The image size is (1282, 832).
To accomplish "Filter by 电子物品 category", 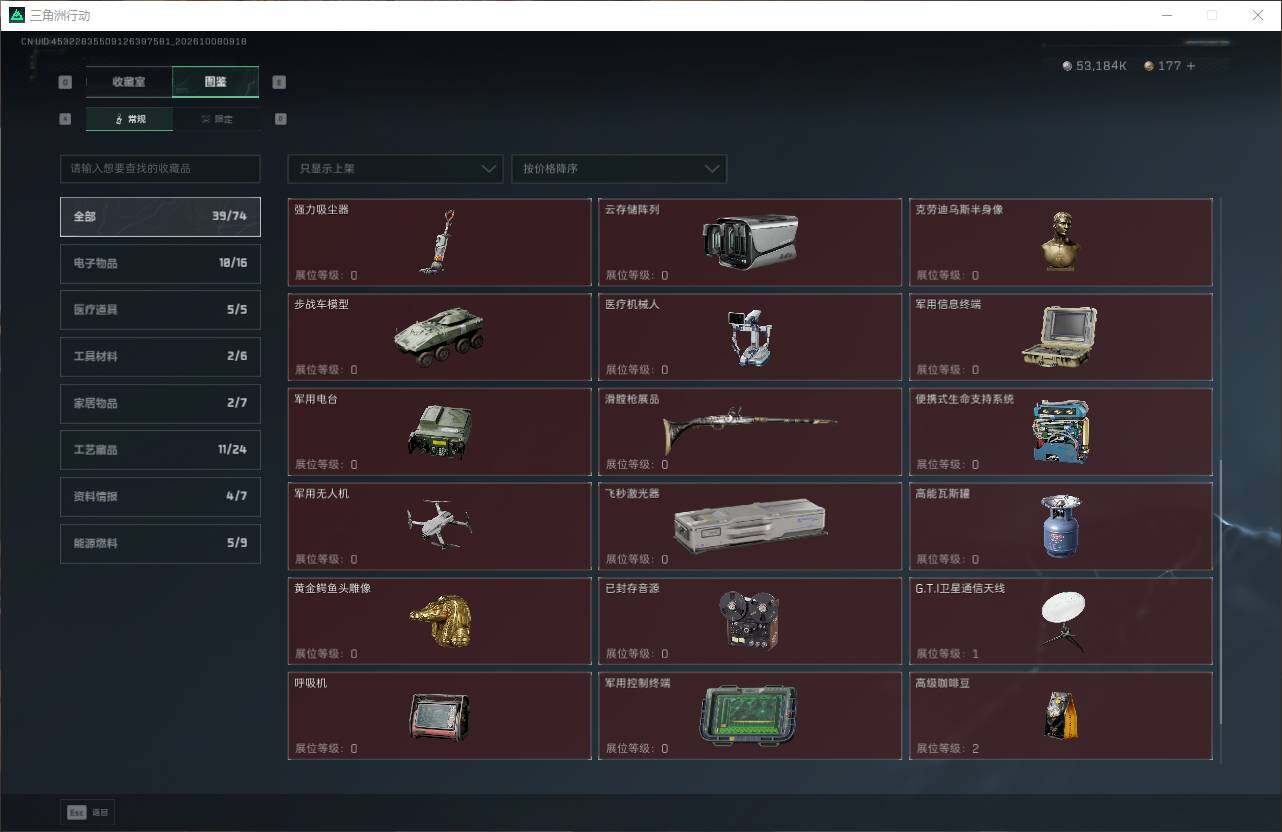I will [160, 263].
